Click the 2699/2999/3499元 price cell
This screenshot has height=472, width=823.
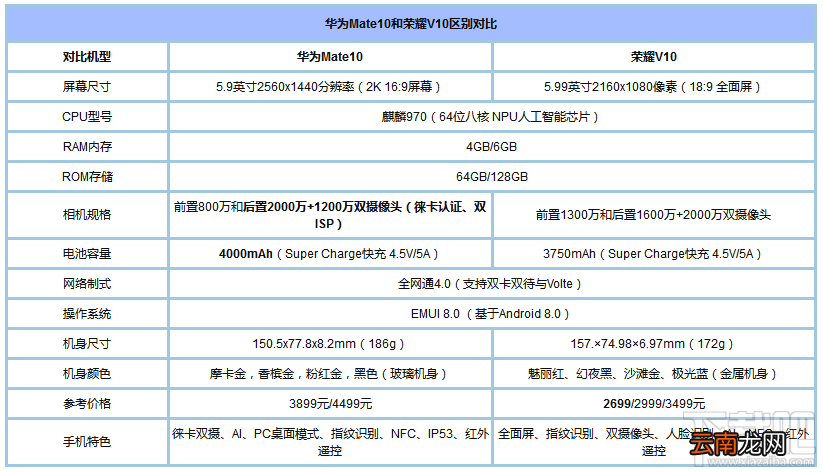pos(654,403)
